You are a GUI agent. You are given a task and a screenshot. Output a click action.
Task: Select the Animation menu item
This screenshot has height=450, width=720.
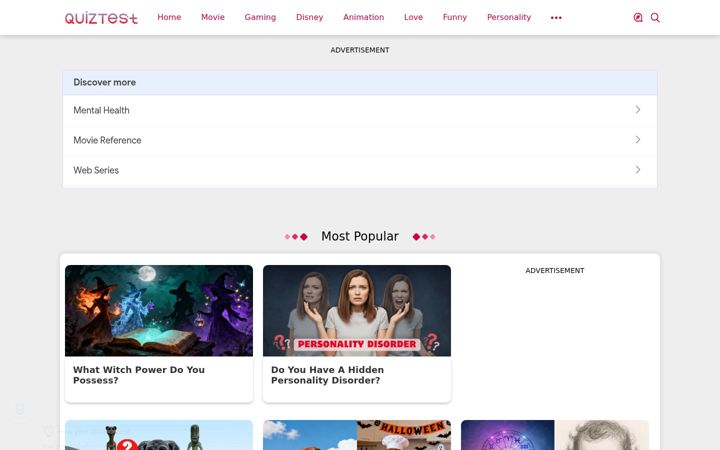pos(363,17)
